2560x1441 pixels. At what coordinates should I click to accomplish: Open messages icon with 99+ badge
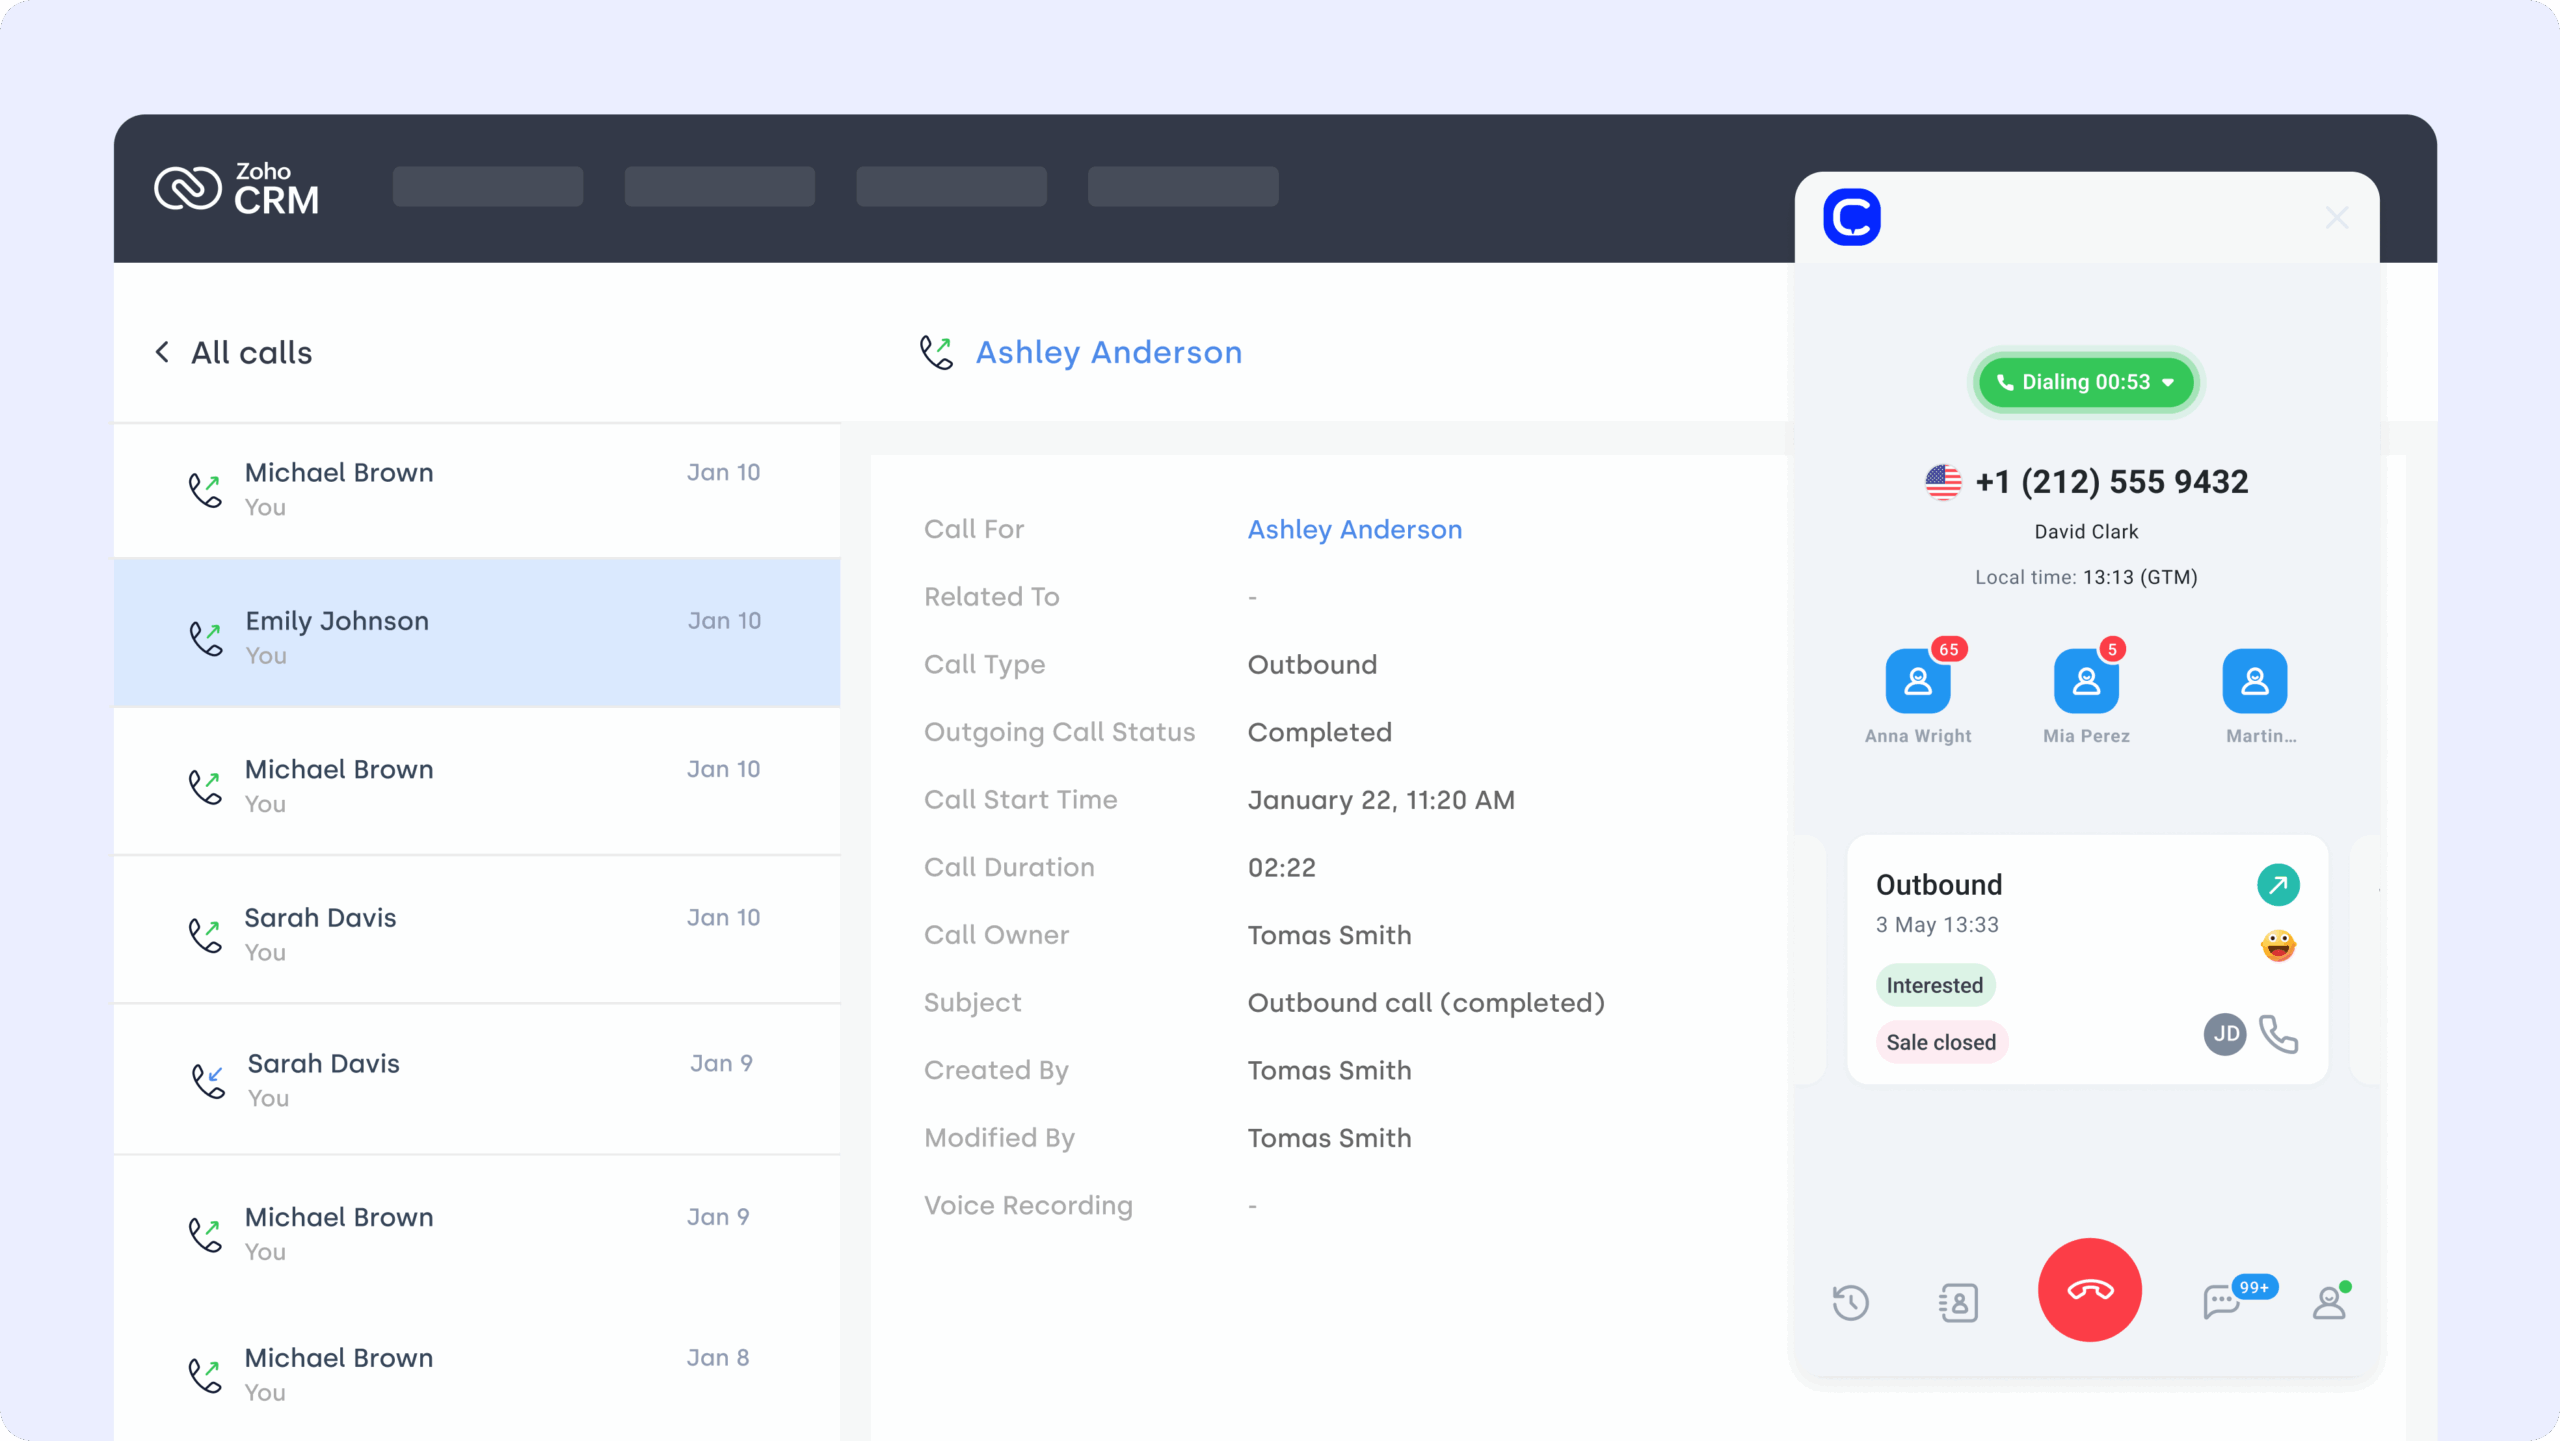tap(2222, 1302)
